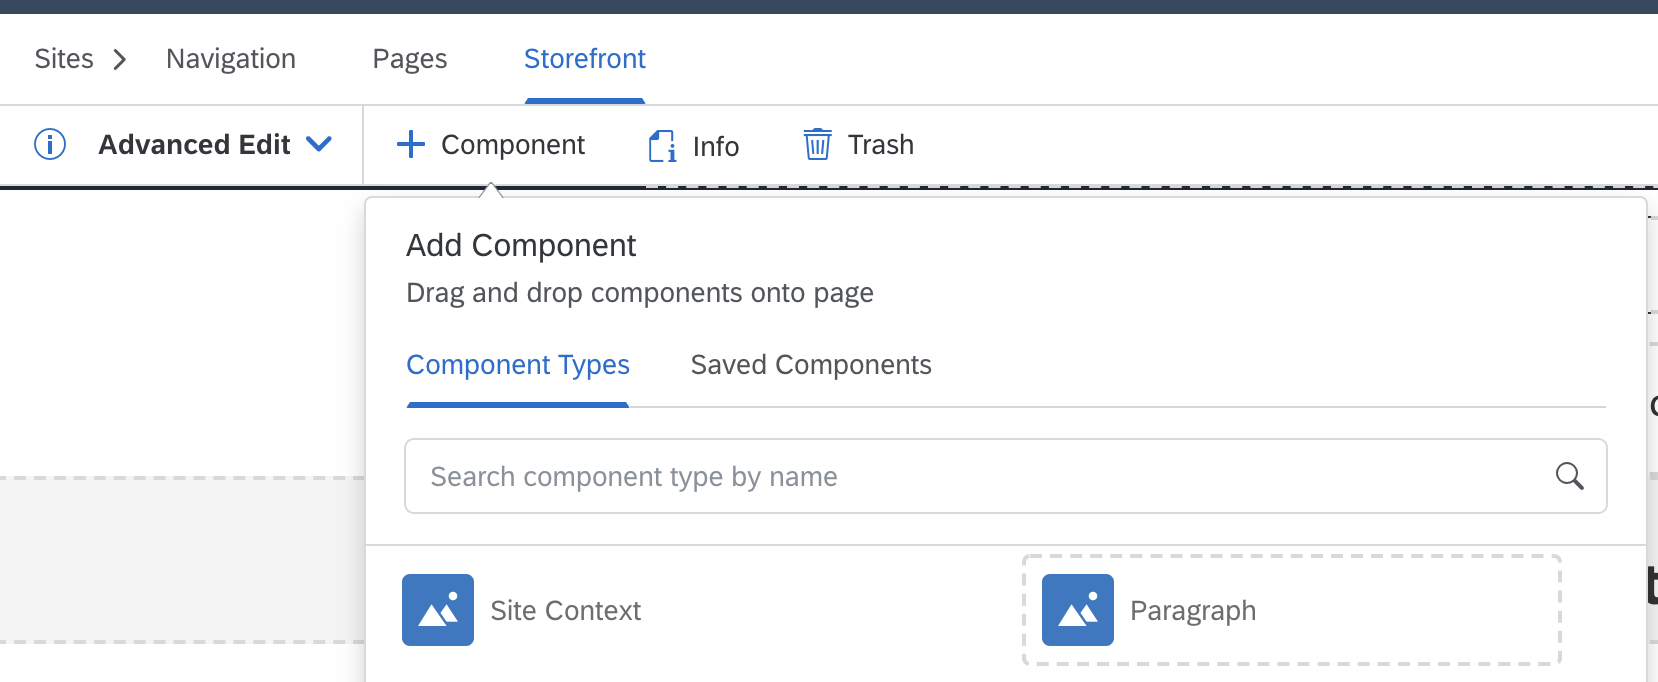1658x682 pixels.
Task: Select the Site Context component icon
Action: (438, 610)
